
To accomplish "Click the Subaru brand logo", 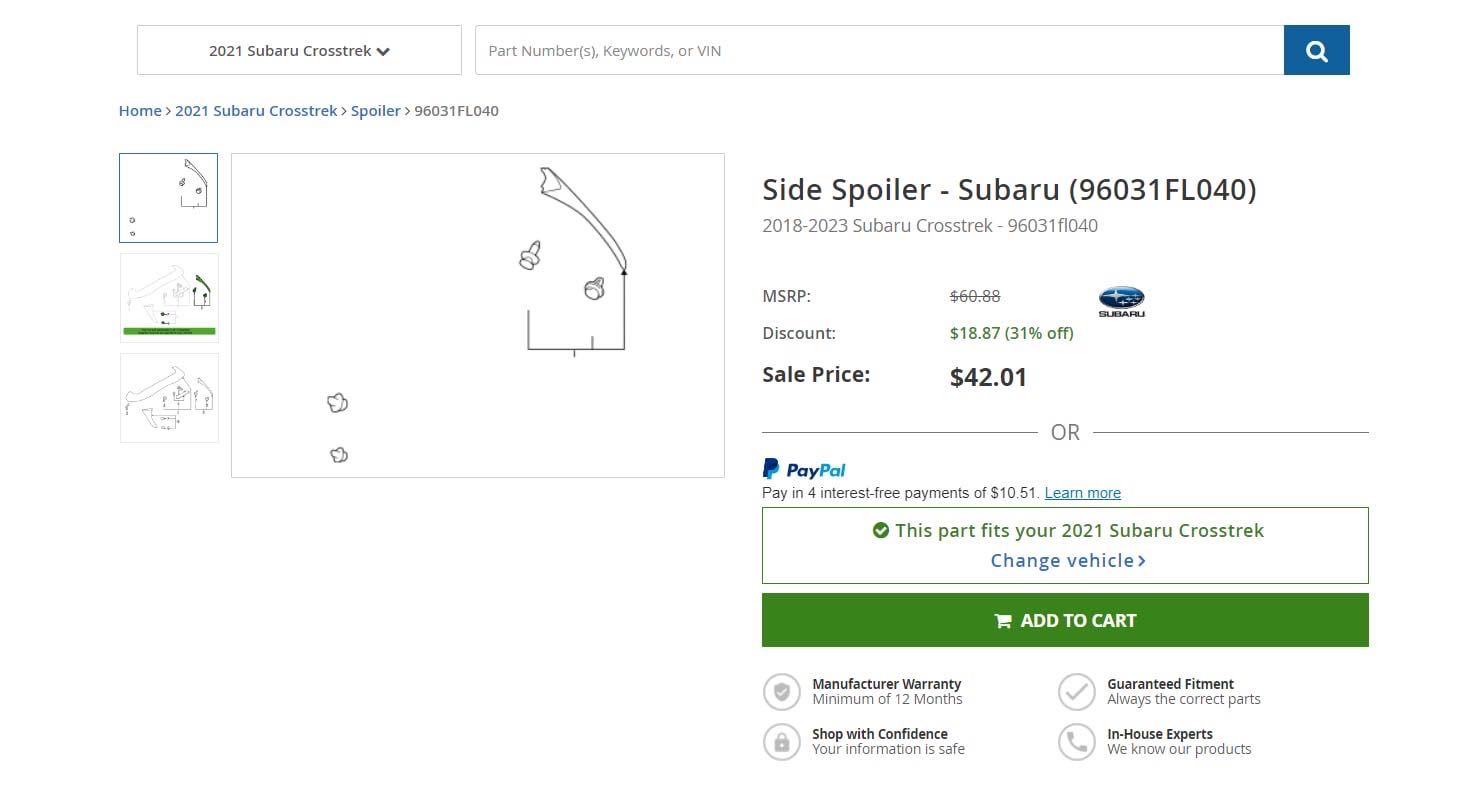I will pyautogui.click(x=1122, y=301).
